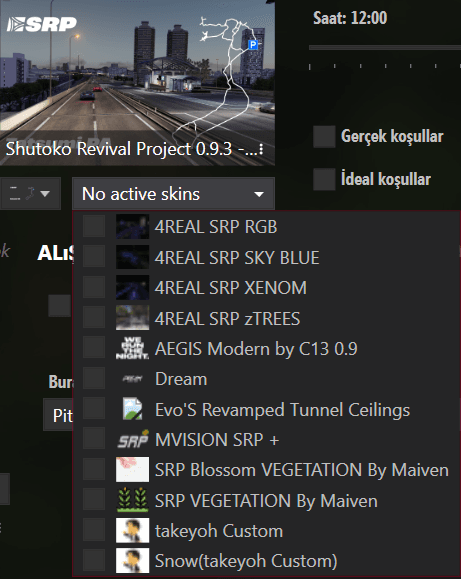Open the partially hidden Pit dropdown

tap(58, 415)
